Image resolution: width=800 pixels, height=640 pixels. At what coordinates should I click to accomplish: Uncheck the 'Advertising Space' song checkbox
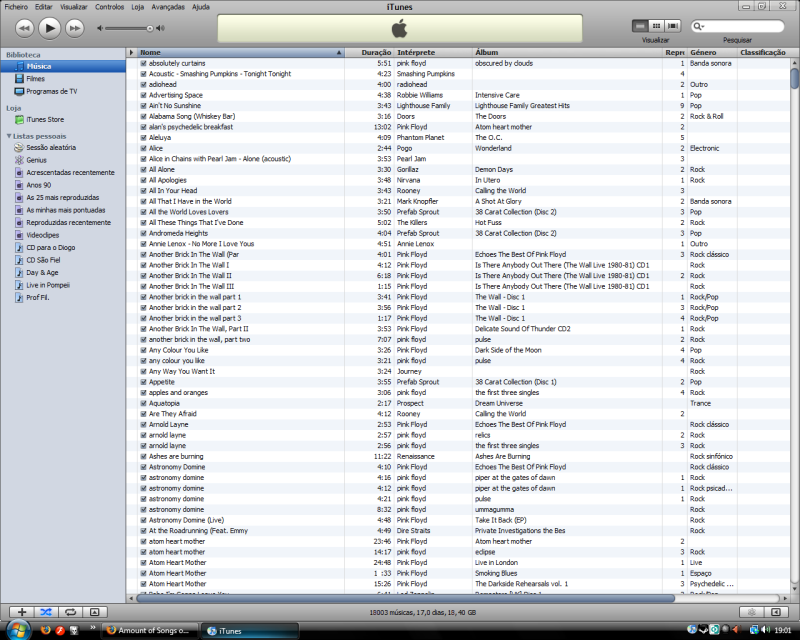[x=143, y=95]
